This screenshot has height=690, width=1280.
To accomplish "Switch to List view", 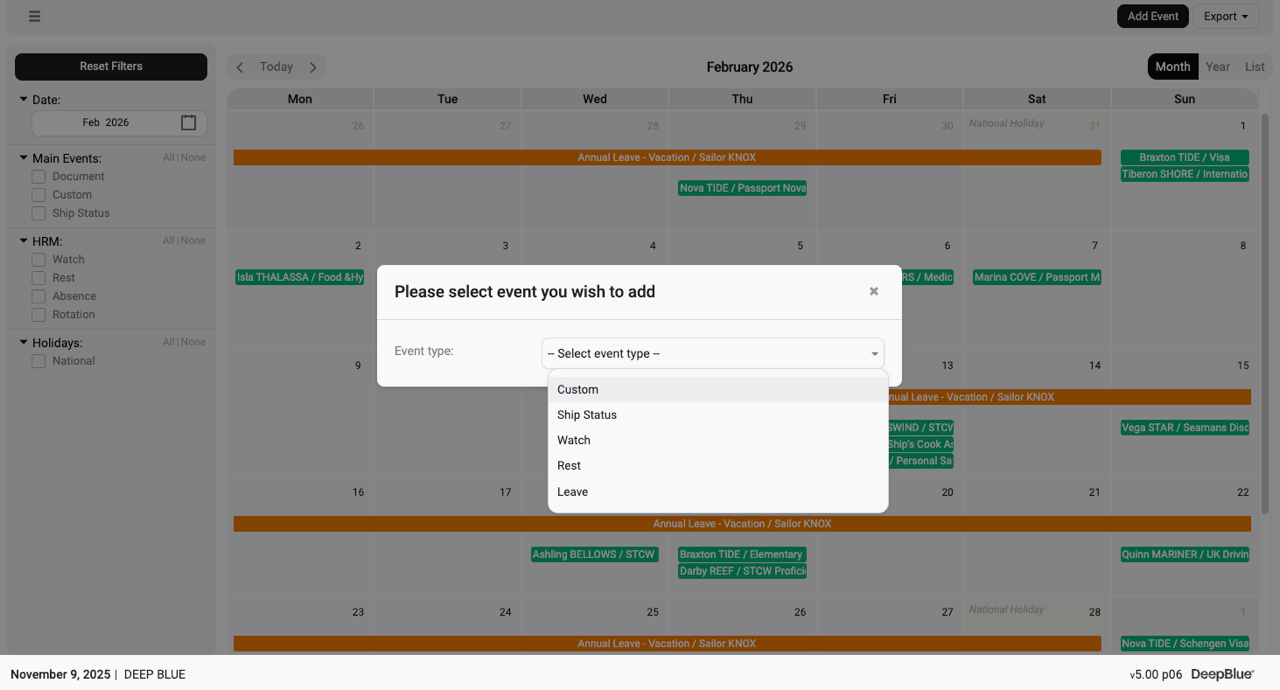I will tap(1255, 67).
